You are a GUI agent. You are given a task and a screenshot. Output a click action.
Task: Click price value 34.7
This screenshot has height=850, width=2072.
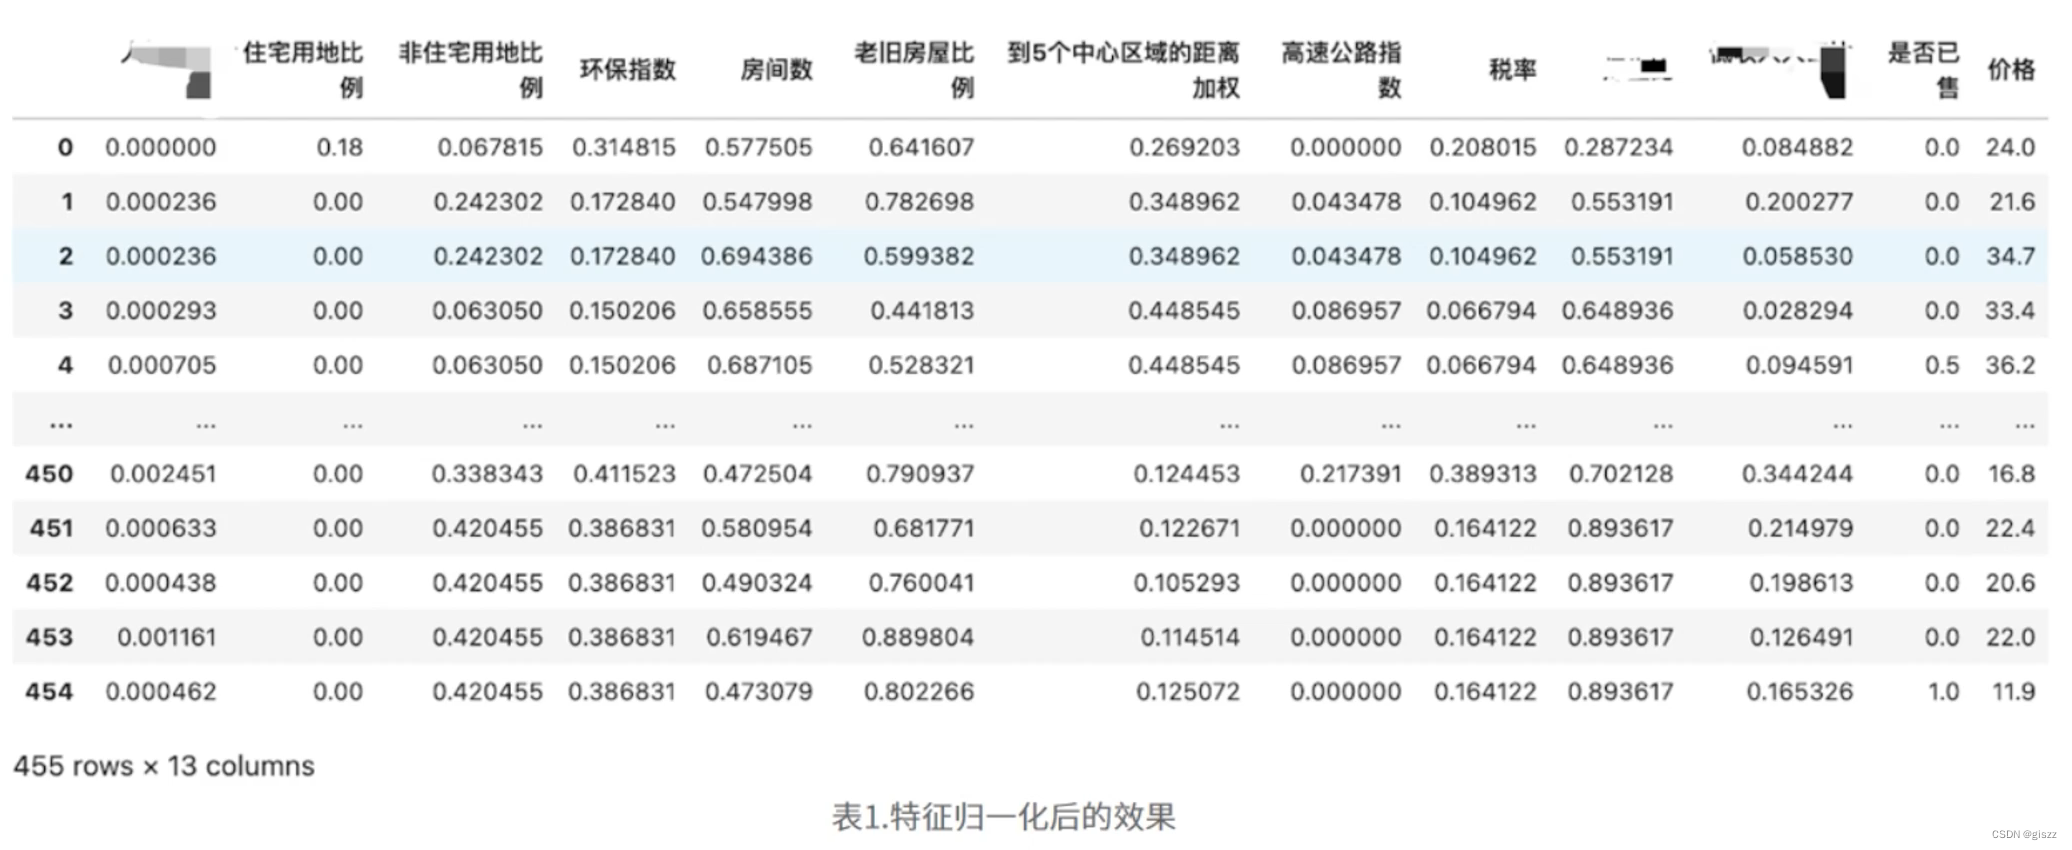click(x=2011, y=257)
